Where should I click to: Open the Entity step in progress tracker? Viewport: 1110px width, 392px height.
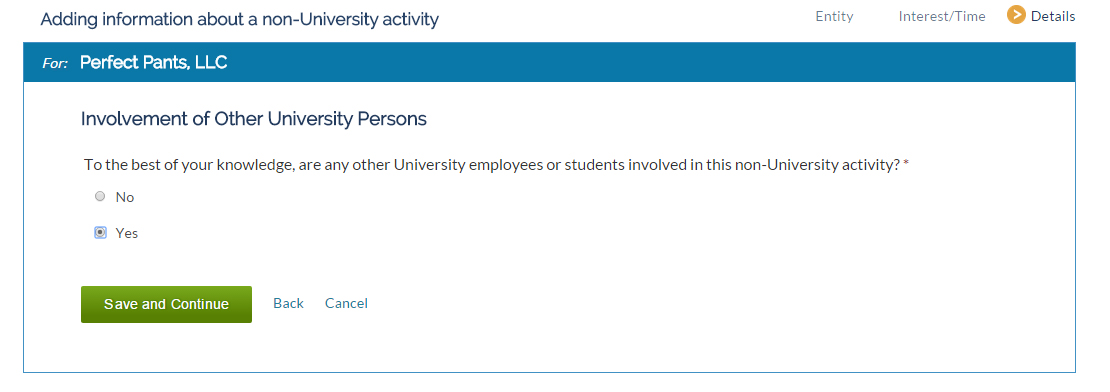coord(834,16)
